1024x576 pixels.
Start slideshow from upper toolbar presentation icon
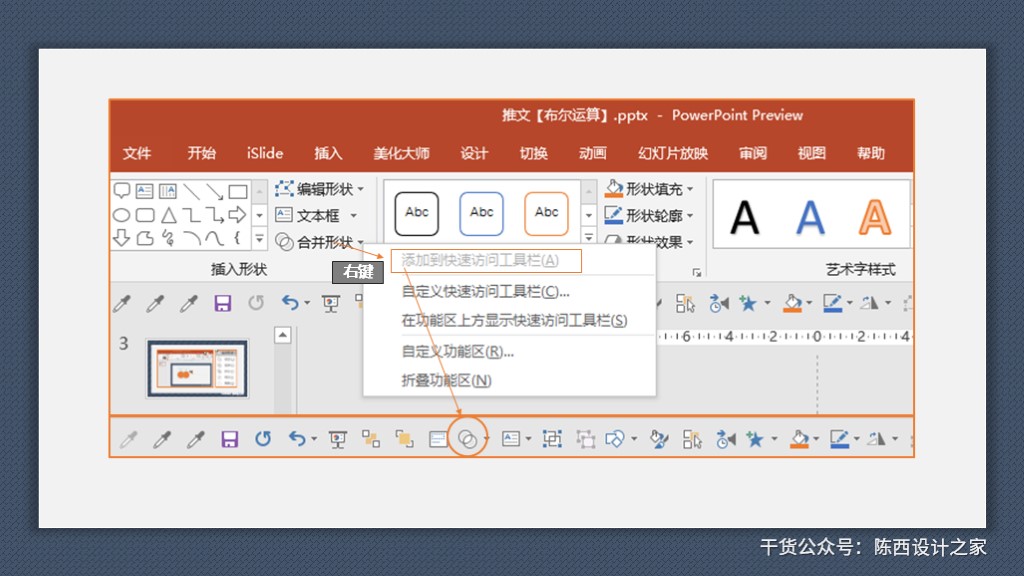330,303
